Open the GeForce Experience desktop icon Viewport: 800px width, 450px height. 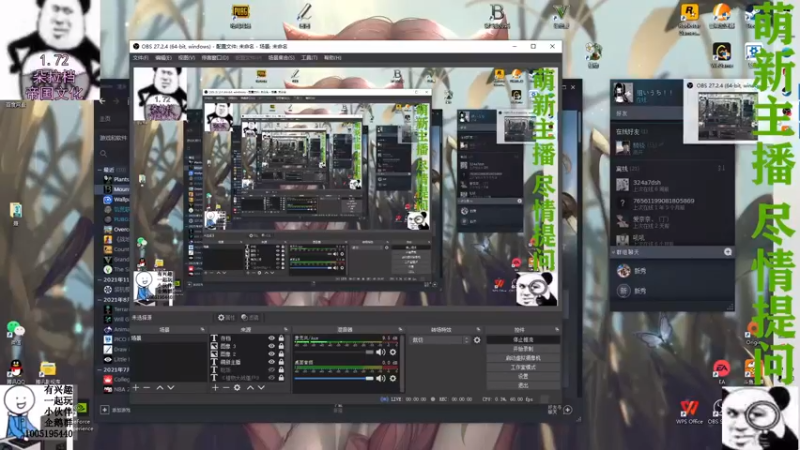(x=82, y=415)
